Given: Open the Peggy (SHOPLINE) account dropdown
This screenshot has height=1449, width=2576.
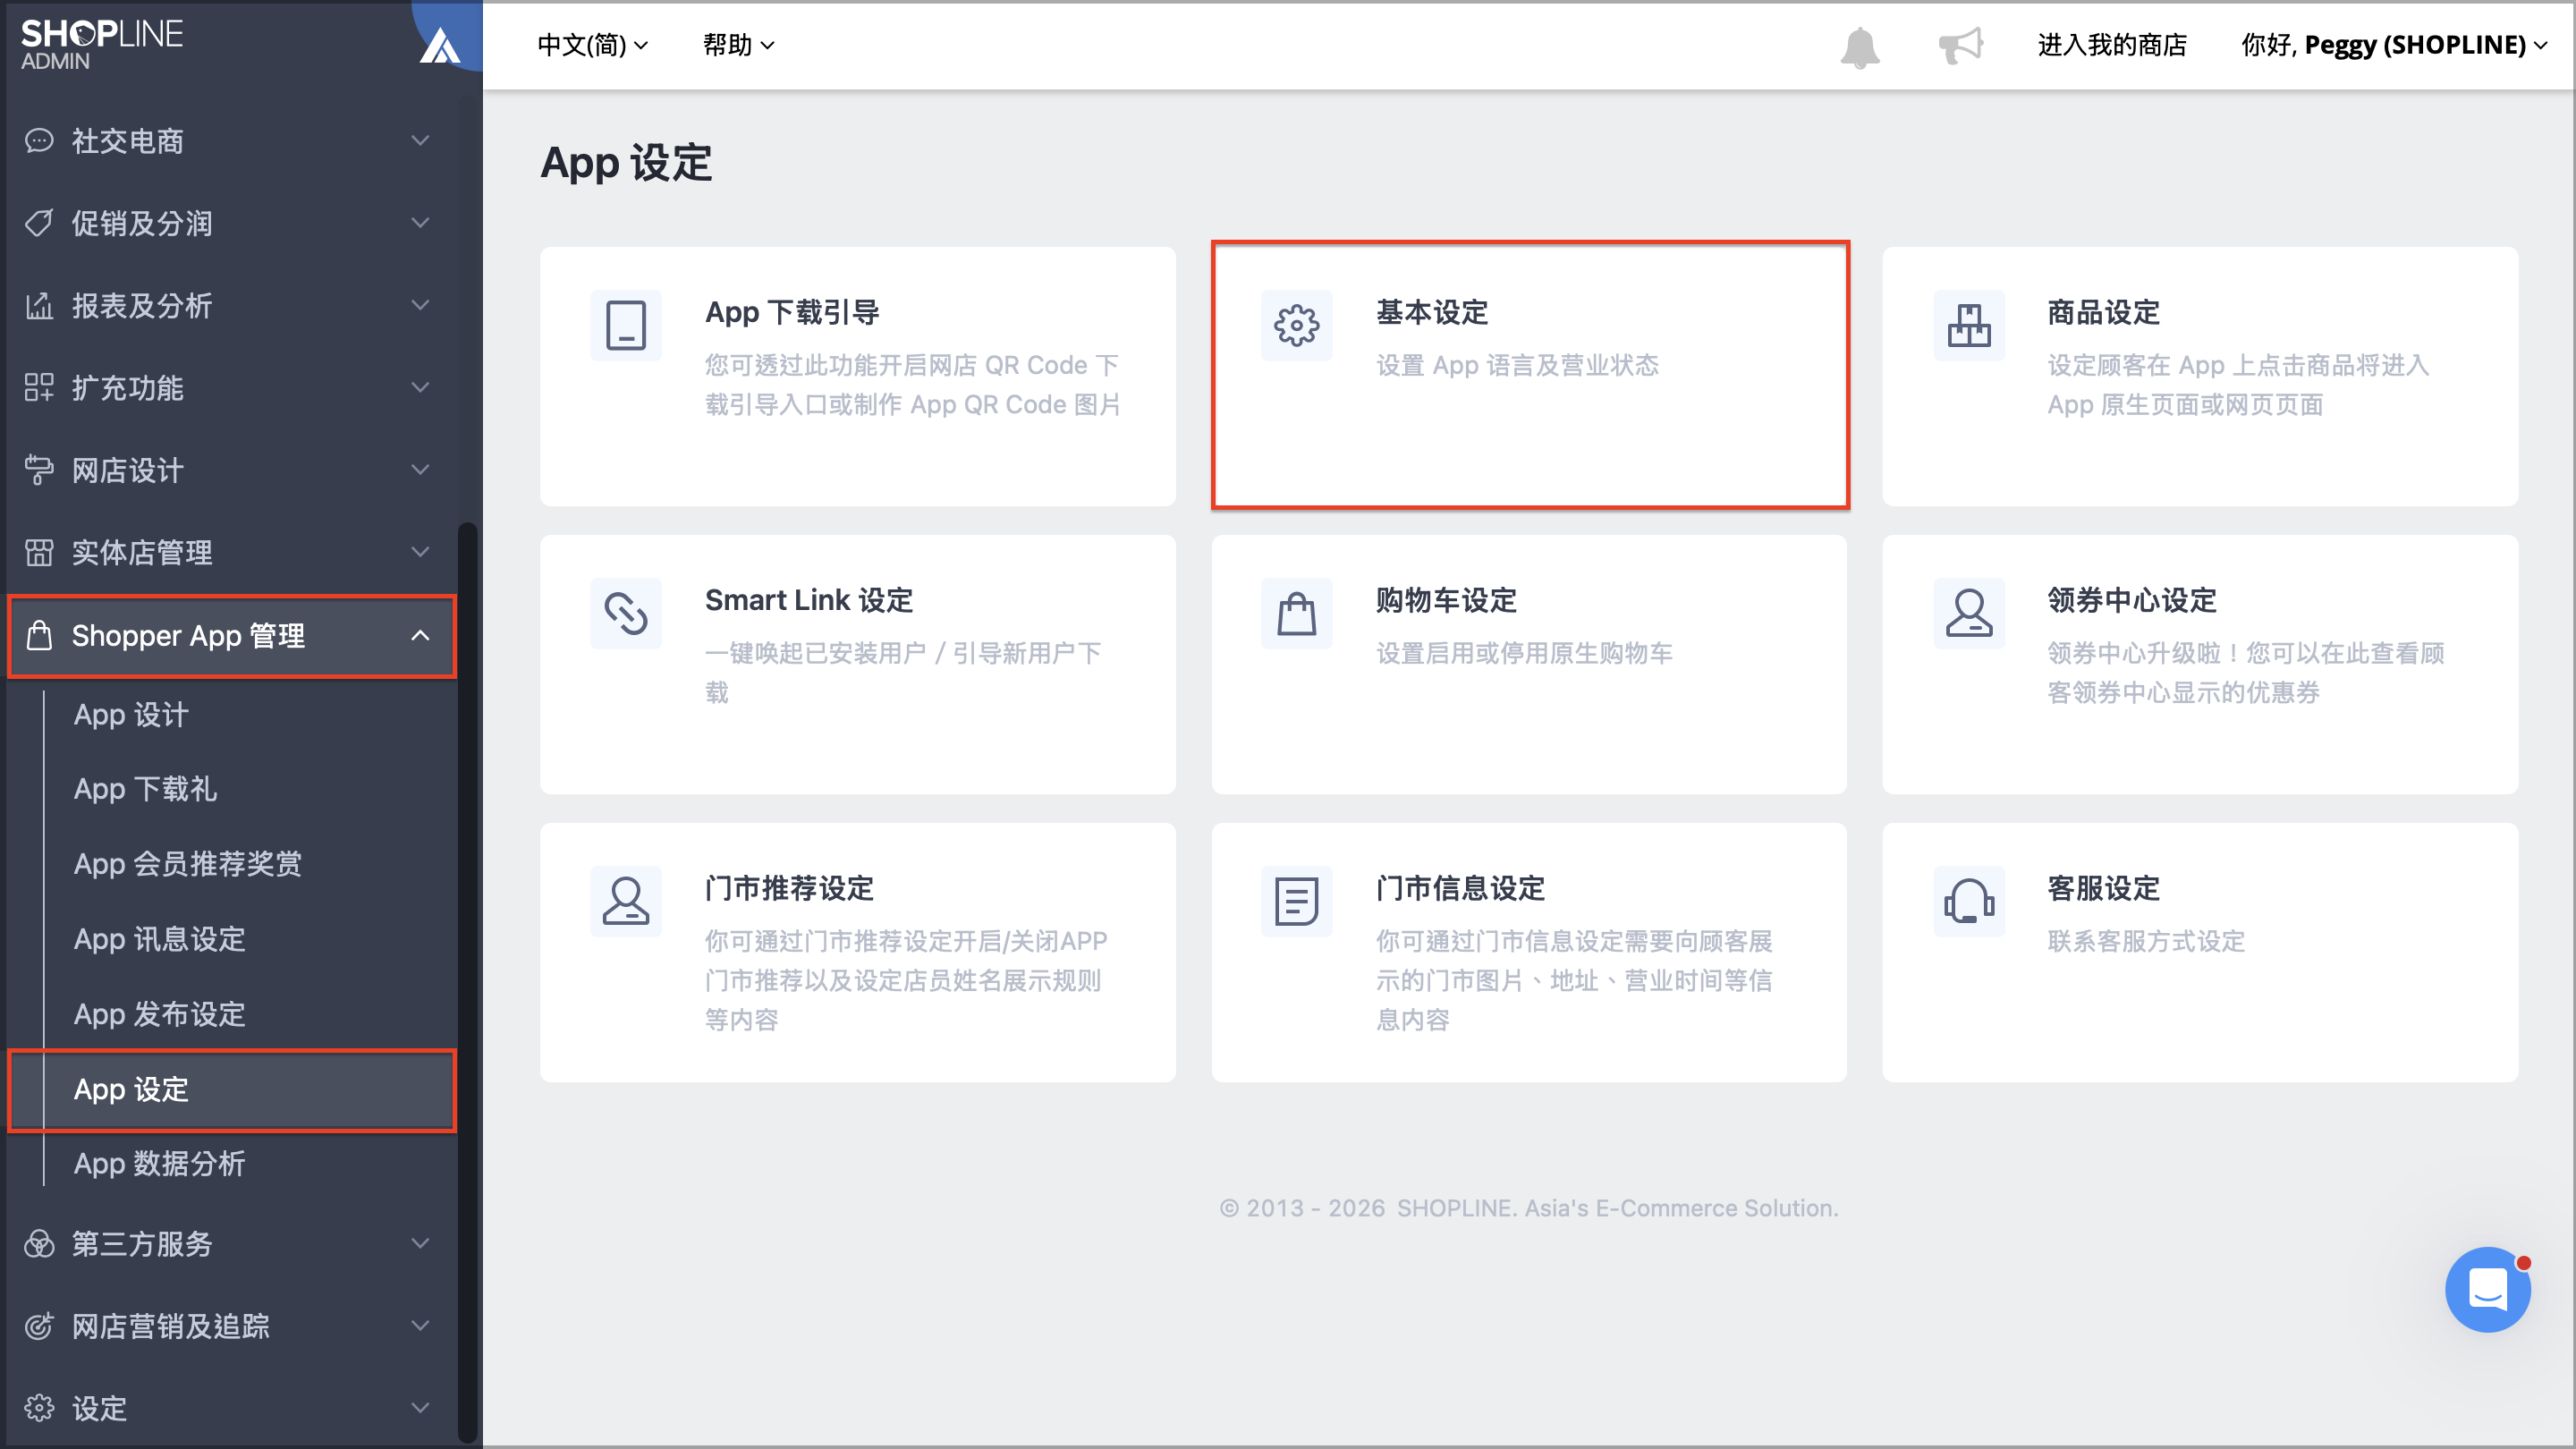Looking at the screenshot, I should (x=2394, y=45).
